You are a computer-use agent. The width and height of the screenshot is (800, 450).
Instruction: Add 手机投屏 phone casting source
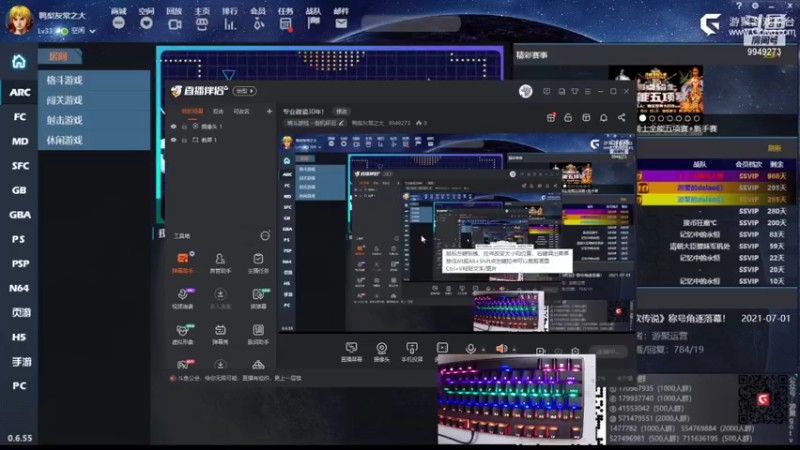click(x=412, y=352)
